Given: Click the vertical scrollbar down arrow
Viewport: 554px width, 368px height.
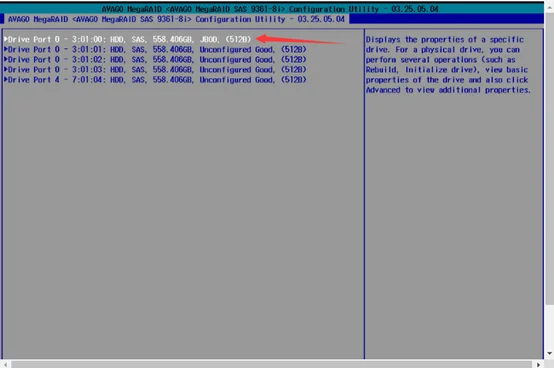Looking at the screenshot, I should (x=549, y=353).
